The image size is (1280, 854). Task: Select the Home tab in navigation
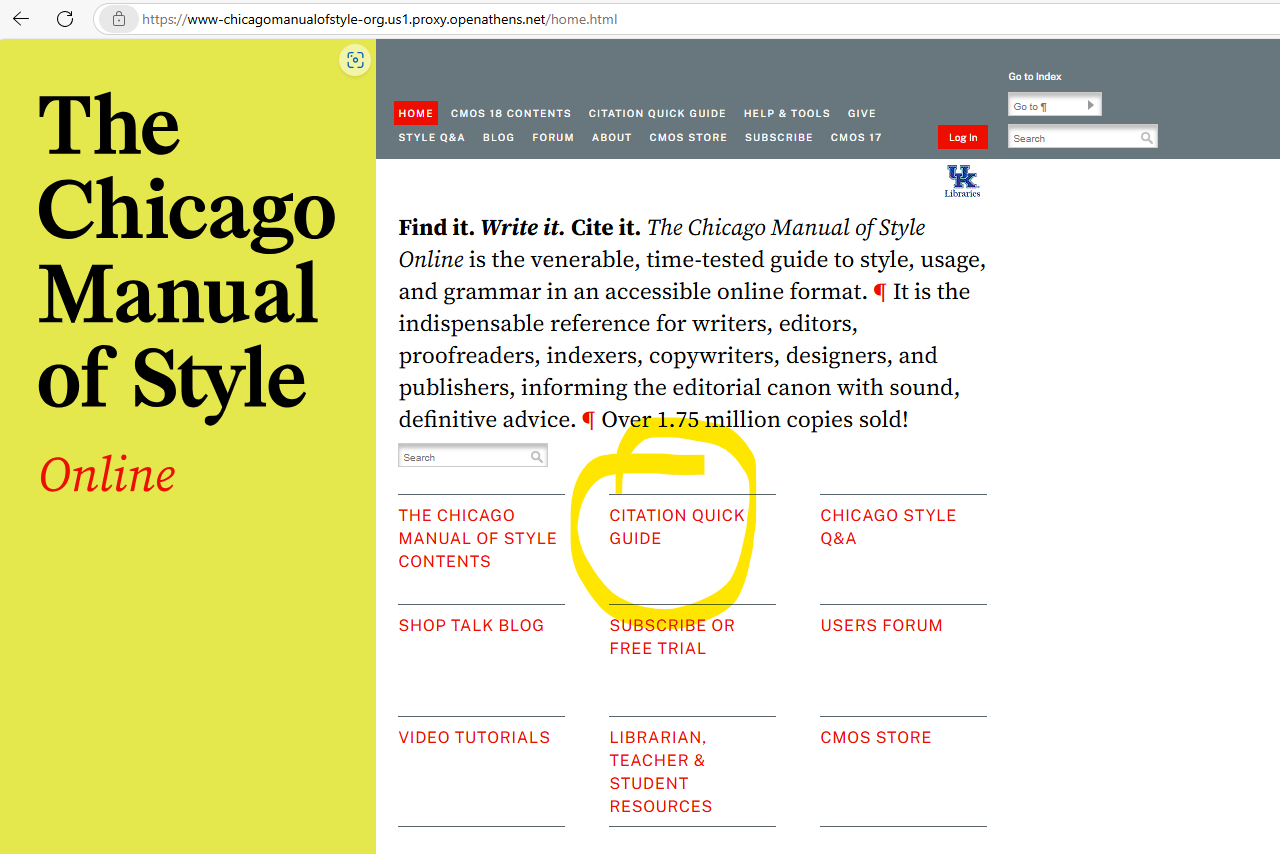[x=416, y=114]
